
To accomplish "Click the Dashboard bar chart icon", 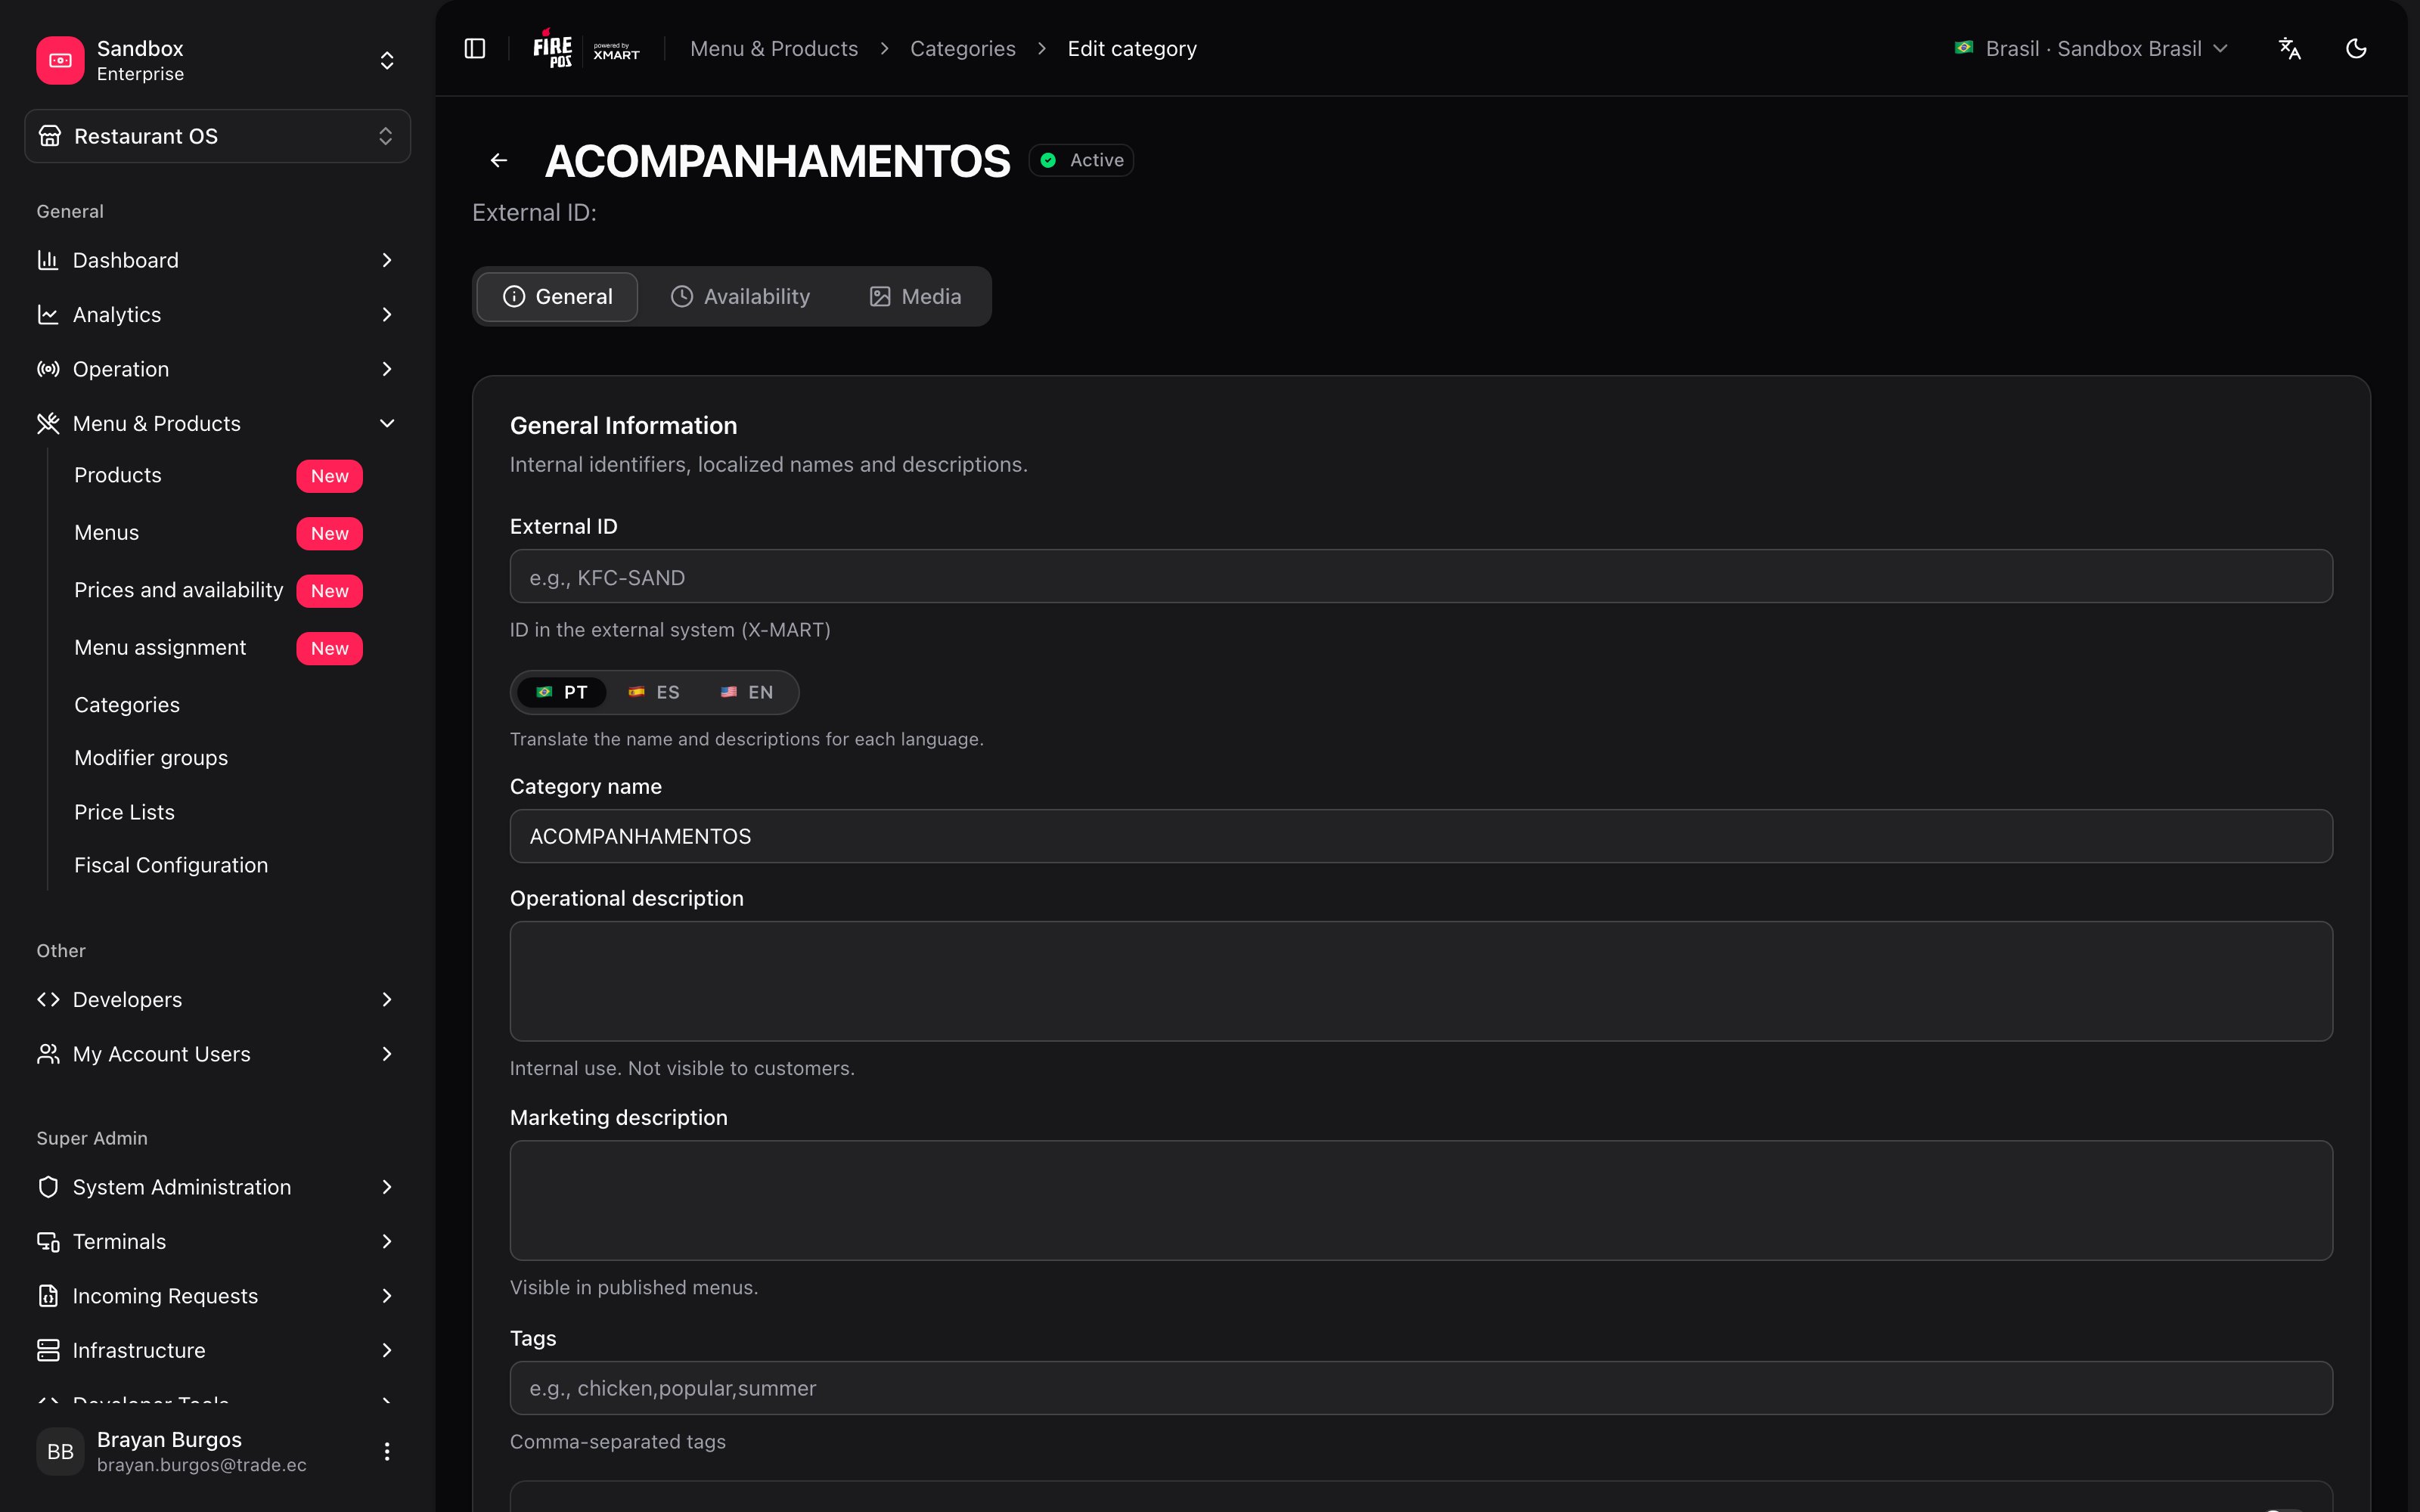I will [x=48, y=260].
